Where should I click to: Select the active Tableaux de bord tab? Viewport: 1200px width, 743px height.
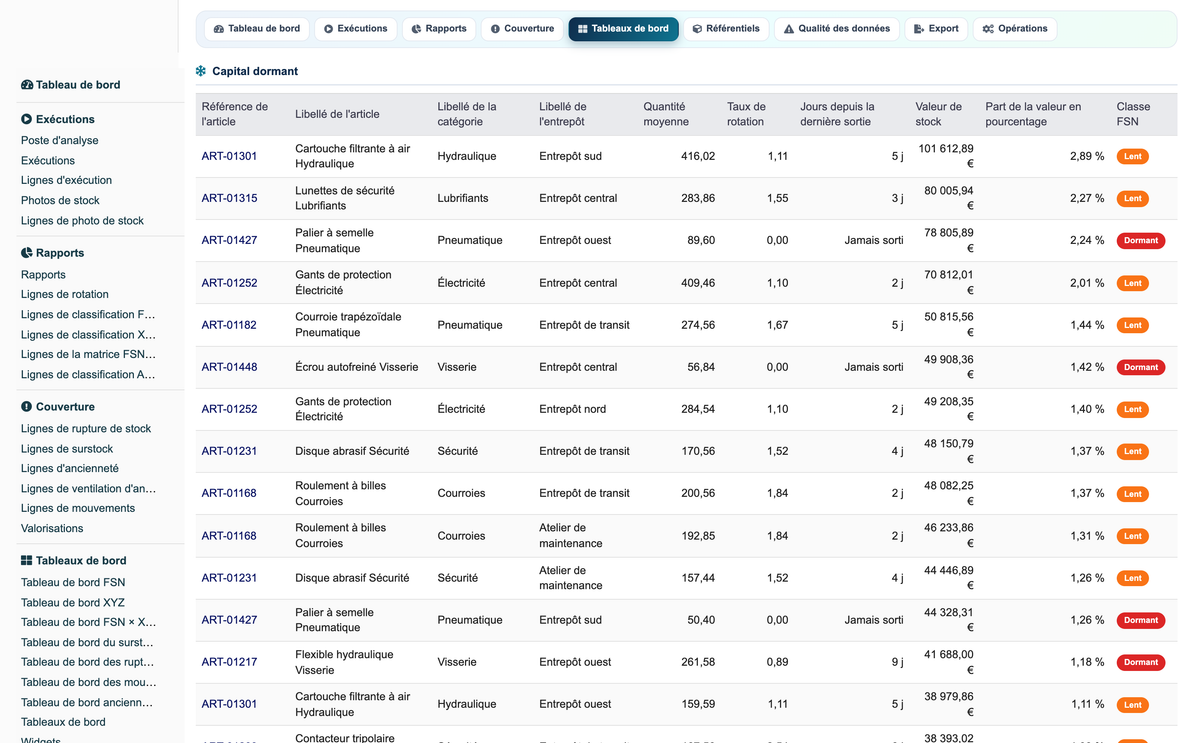623,29
